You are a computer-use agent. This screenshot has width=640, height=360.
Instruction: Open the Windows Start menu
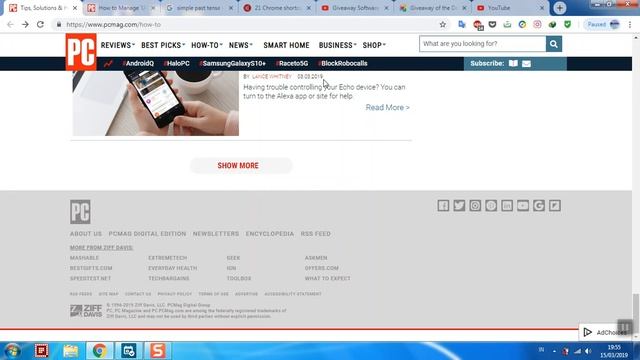[12, 351]
